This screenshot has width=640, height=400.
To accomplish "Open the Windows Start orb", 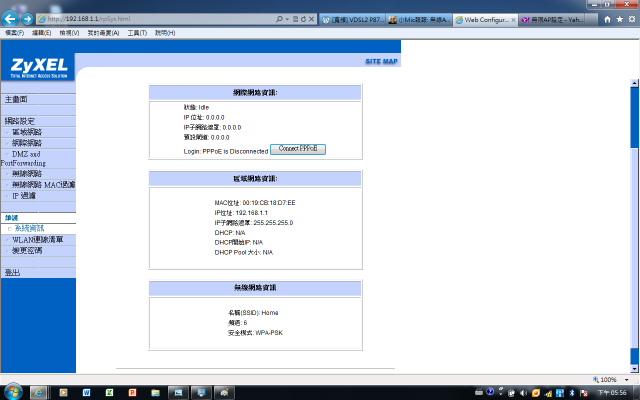I will point(13,392).
